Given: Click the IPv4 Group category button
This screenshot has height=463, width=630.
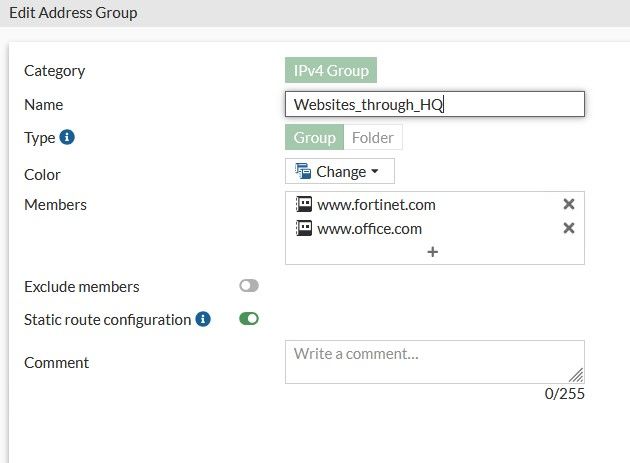Looking at the screenshot, I should (331, 71).
